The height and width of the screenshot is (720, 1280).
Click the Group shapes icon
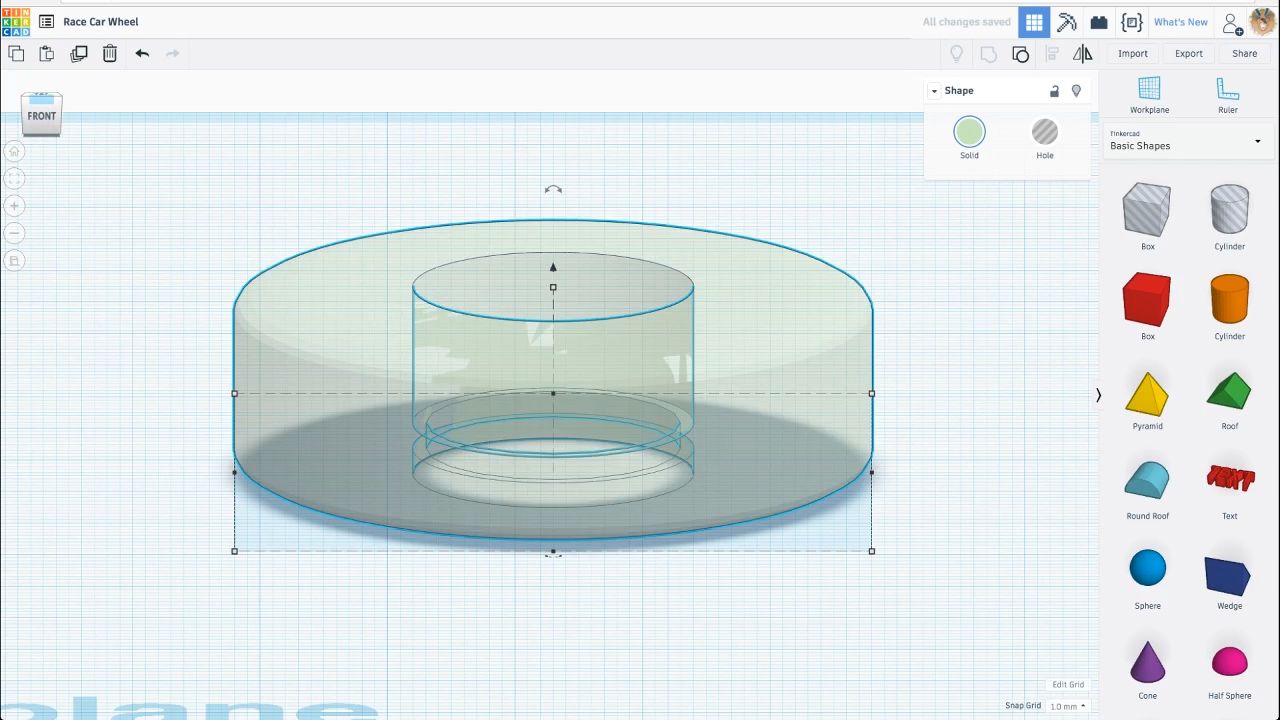(x=988, y=54)
